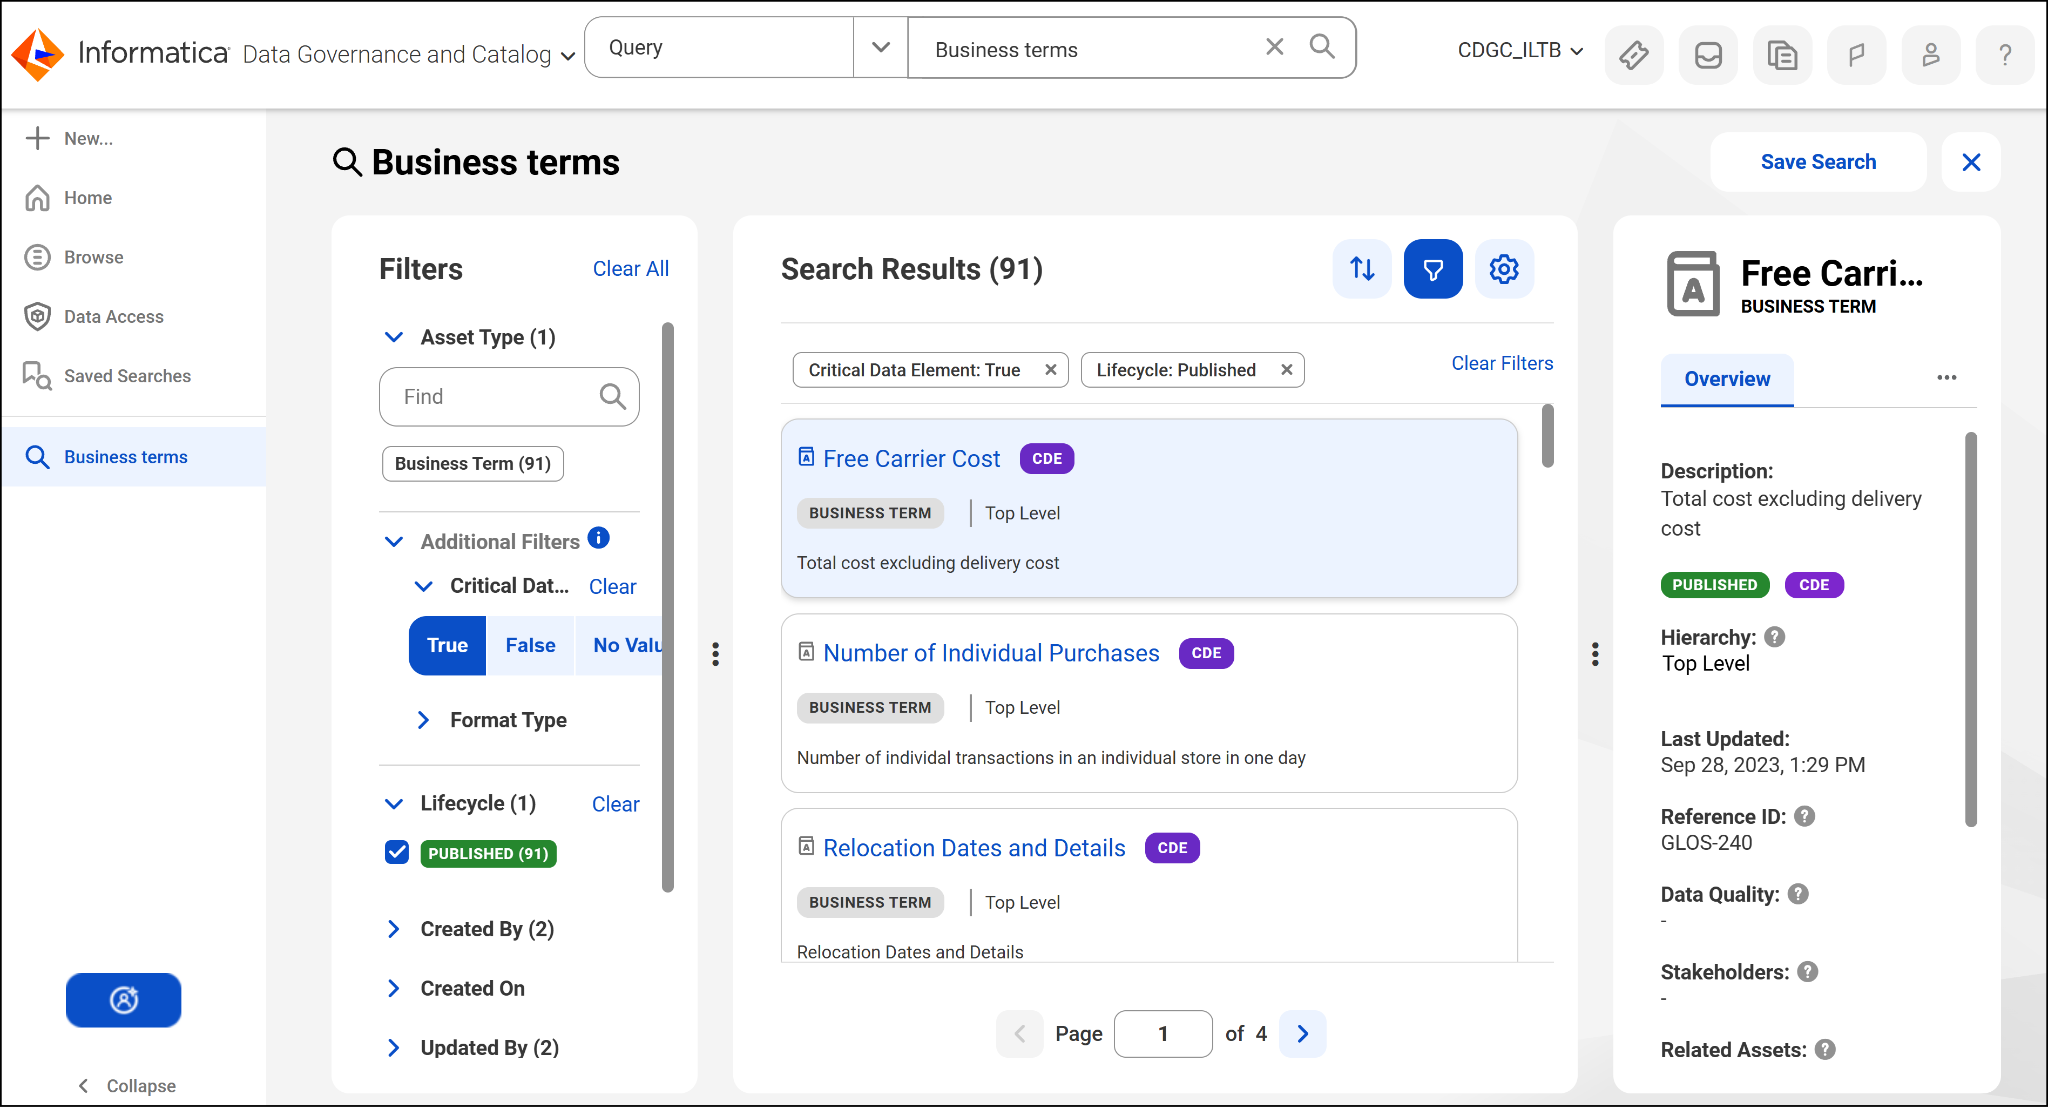Image resolution: width=2048 pixels, height=1107 pixels.
Task: Open the tag icon in header
Action: [x=1634, y=55]
